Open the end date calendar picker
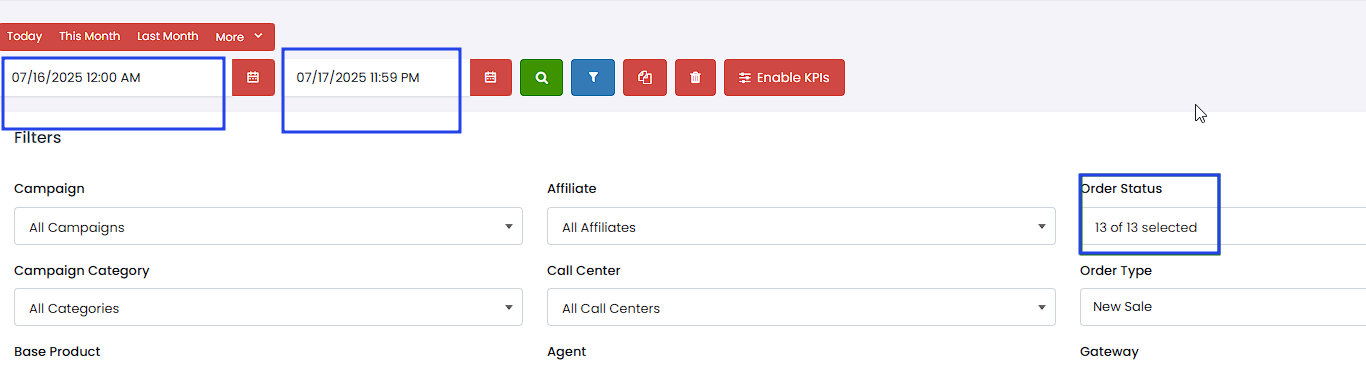1366x365 pixels. pyautogui.click(x=490, y=77)
